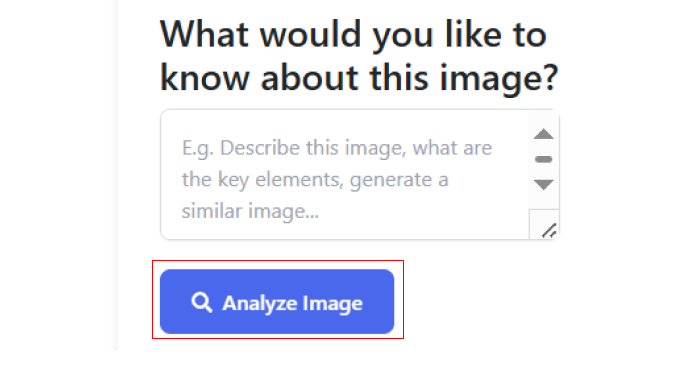Click the scrollbar down arrow in the textarea

click(x=543, y=184)
